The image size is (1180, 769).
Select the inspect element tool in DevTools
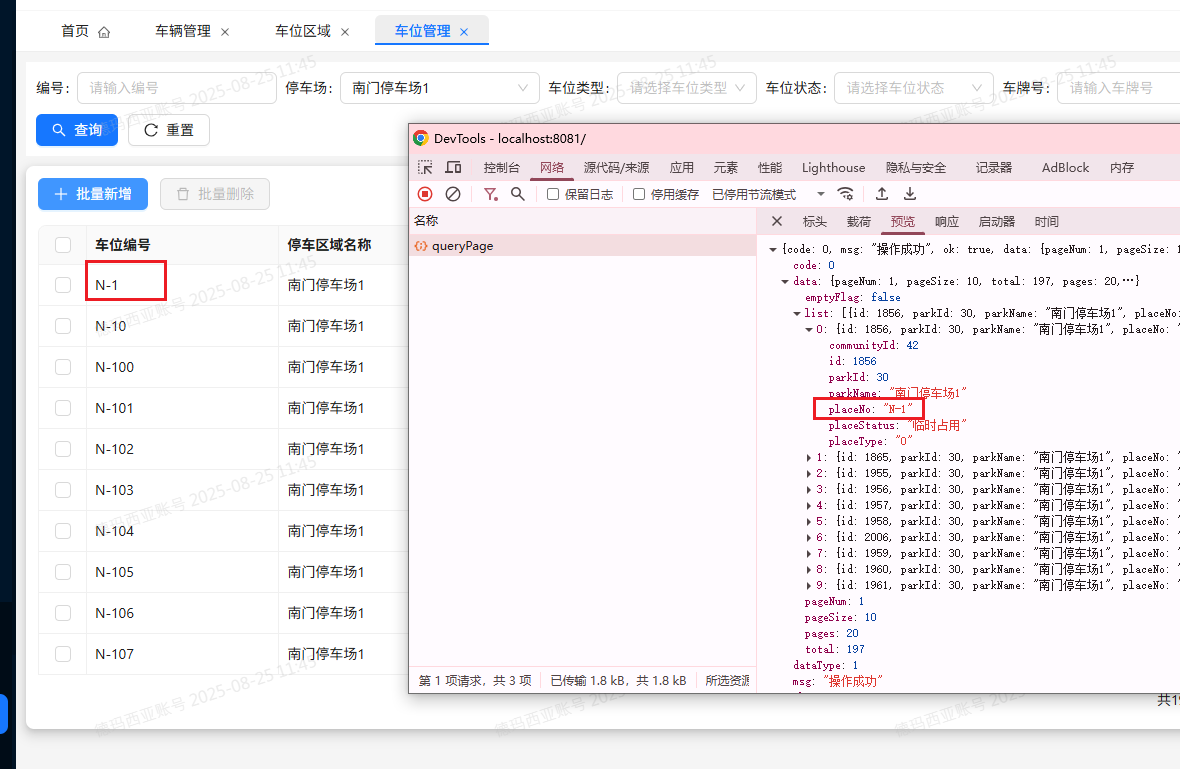pos(425,167)
